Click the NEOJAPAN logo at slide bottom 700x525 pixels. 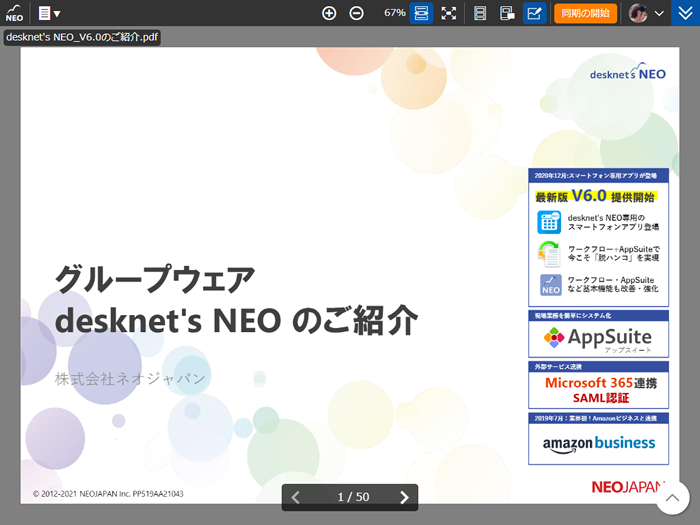[629, 487]
